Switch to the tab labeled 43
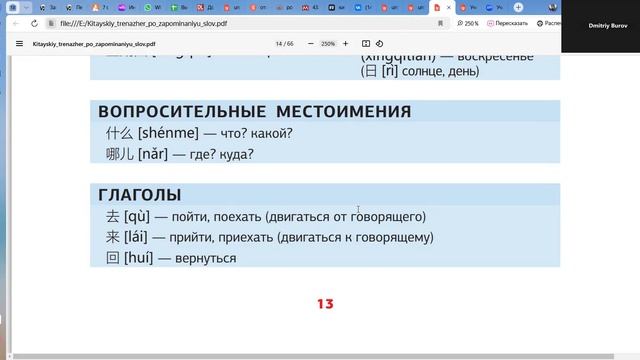The height and width of the screenshot is (360, 640). coord(310,7)
